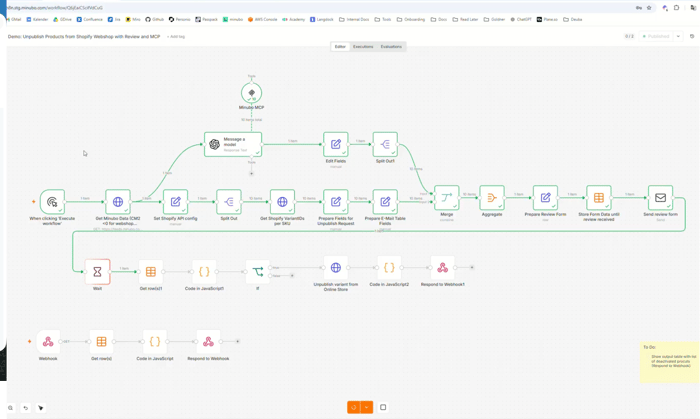Viewport: 700px width, 419px height.
Task: Click the Published status button
Action: point(656,36)
